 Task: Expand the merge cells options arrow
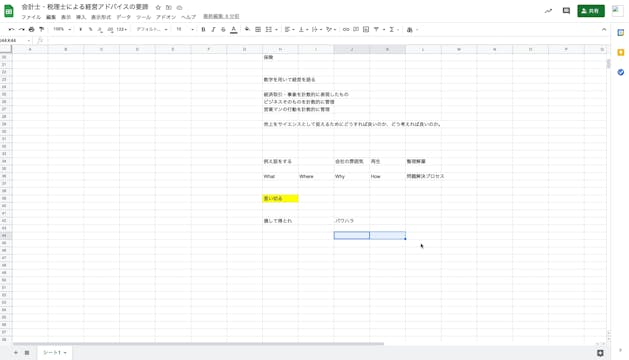tap(276, 29)
